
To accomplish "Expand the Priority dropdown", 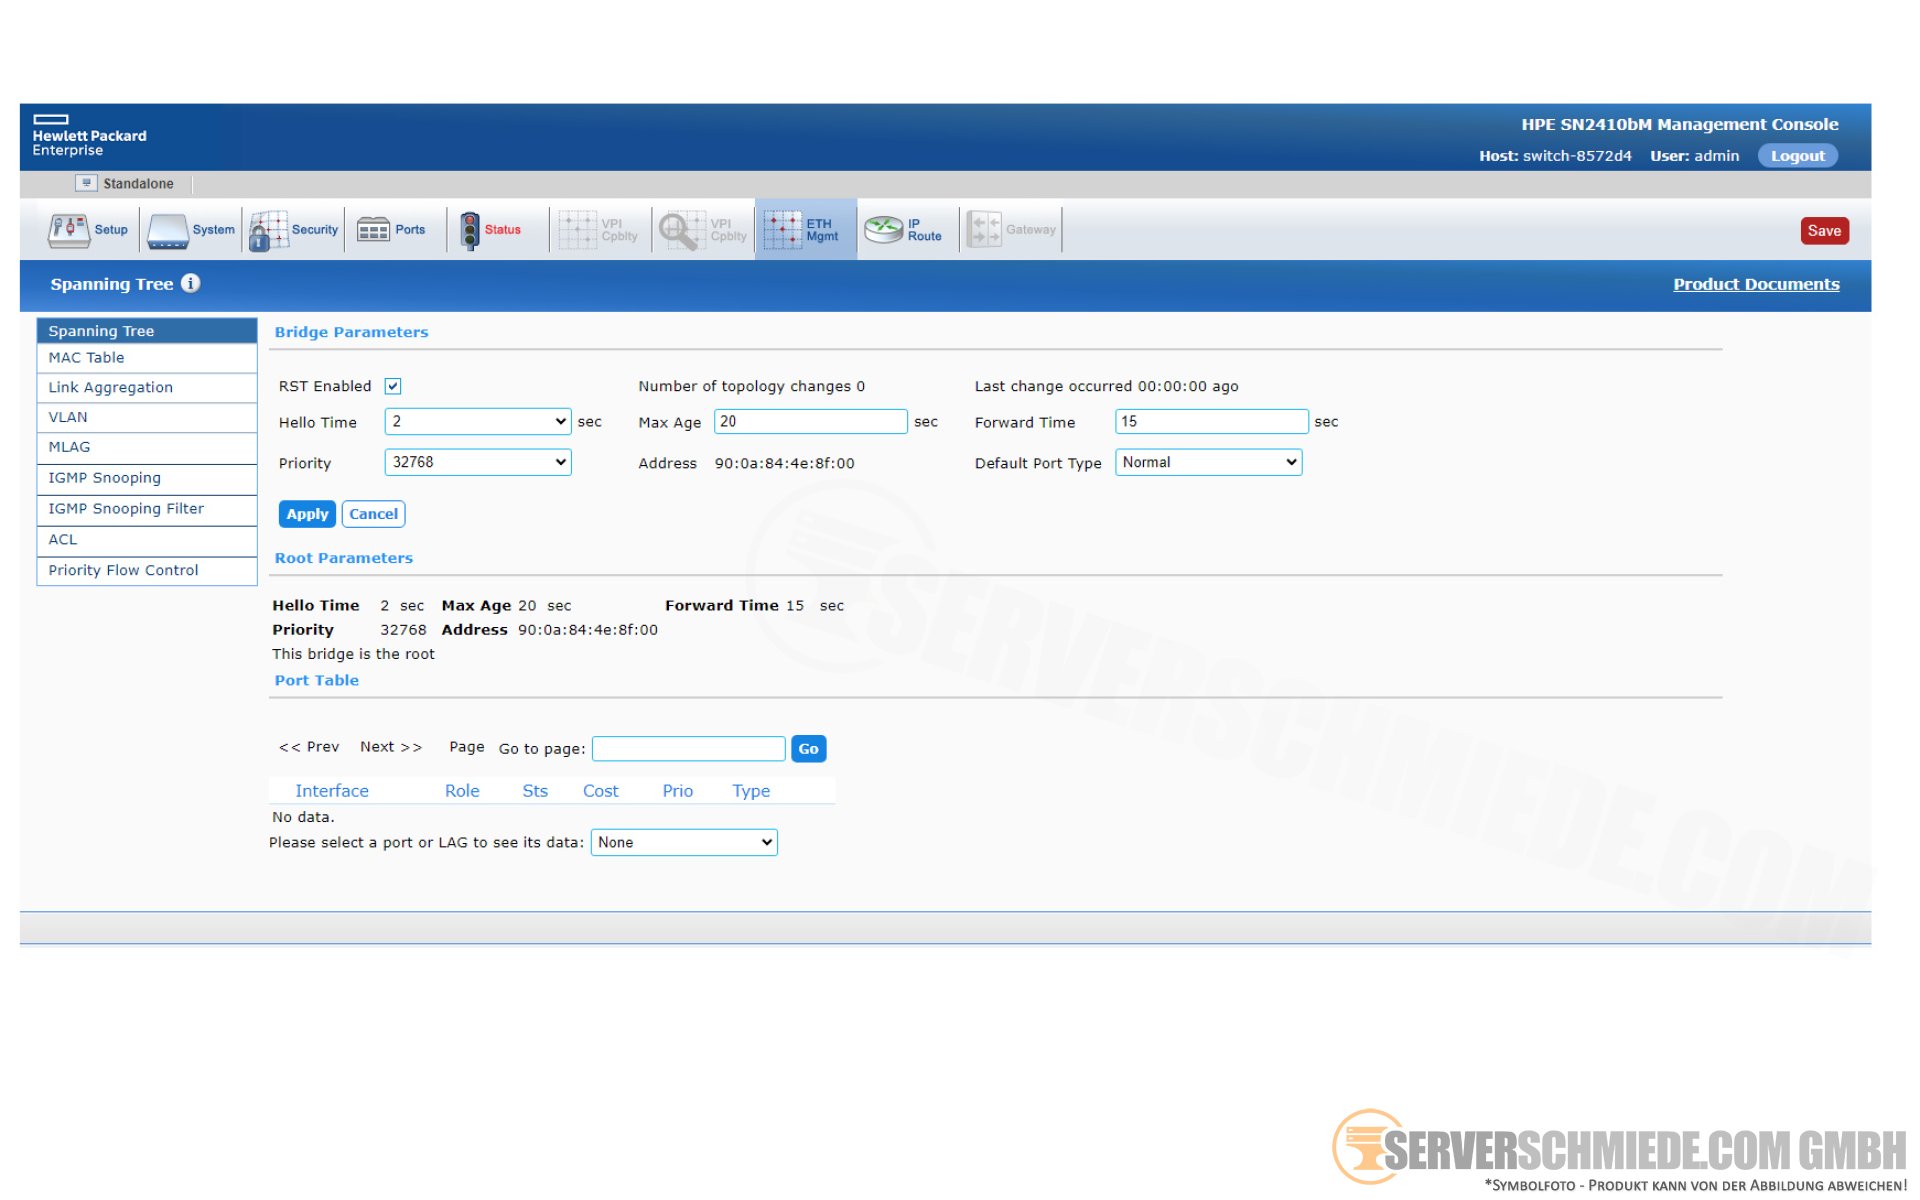I will (477, 462).
